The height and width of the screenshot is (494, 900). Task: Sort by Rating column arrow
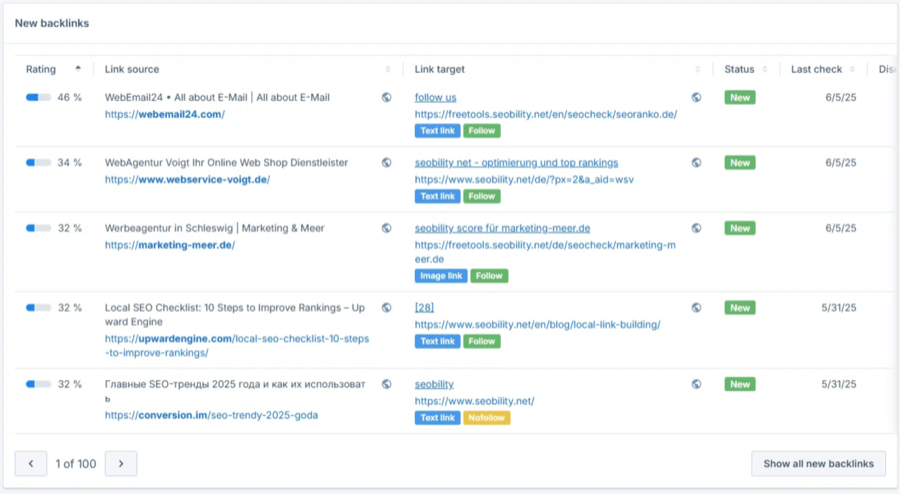[78, 69]
